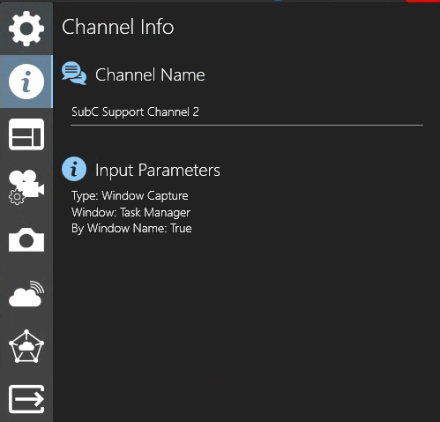This screenshot has height=422, width=440.
Task: Focus the SubC Support Channel 2 field
Action: 247,112
